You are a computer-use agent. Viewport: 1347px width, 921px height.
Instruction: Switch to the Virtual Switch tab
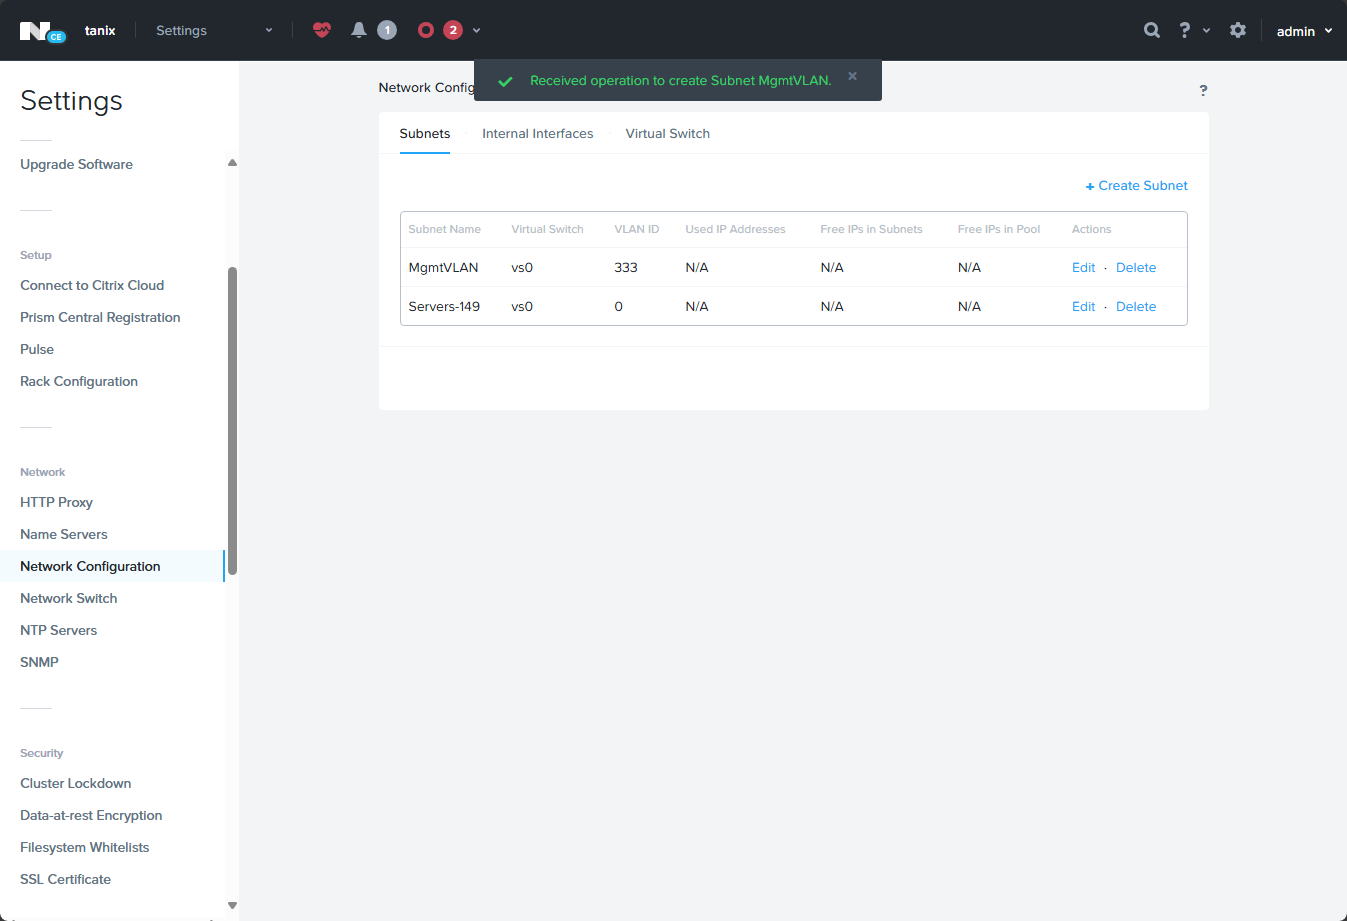668,133
